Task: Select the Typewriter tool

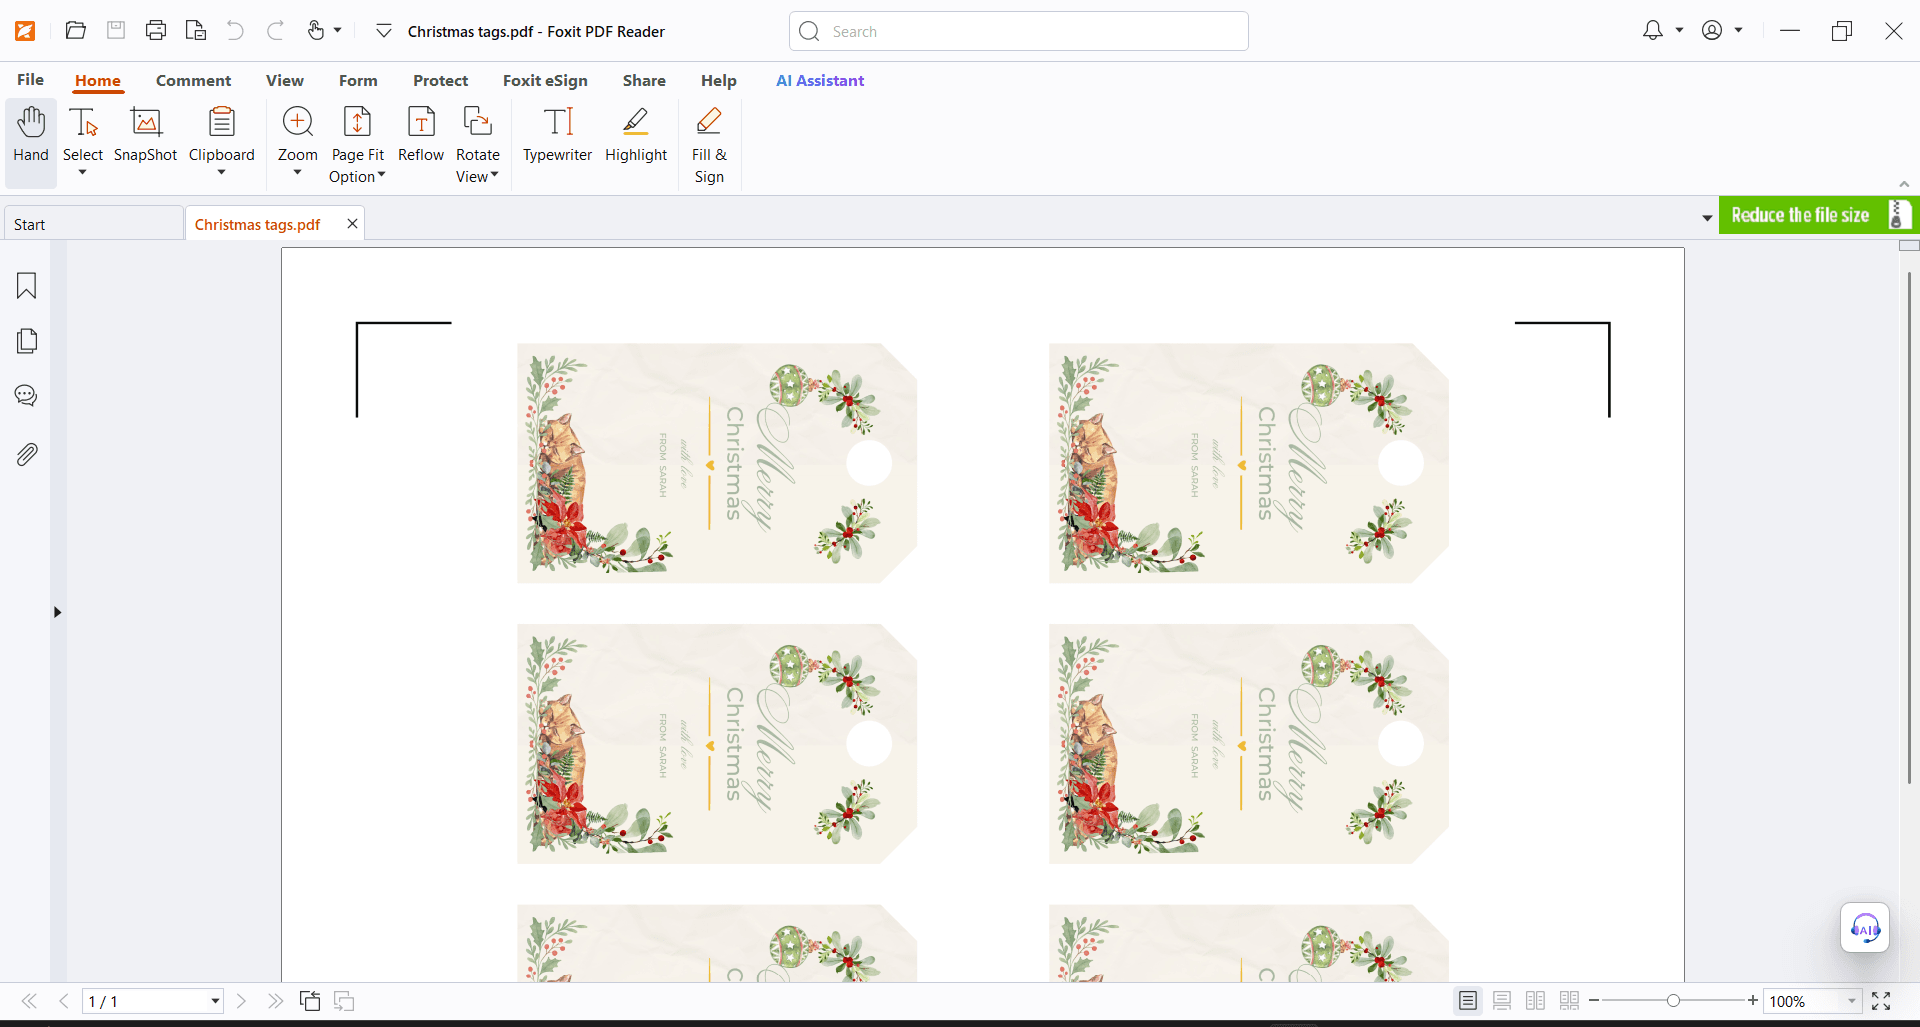Action: tap(558, 135)
